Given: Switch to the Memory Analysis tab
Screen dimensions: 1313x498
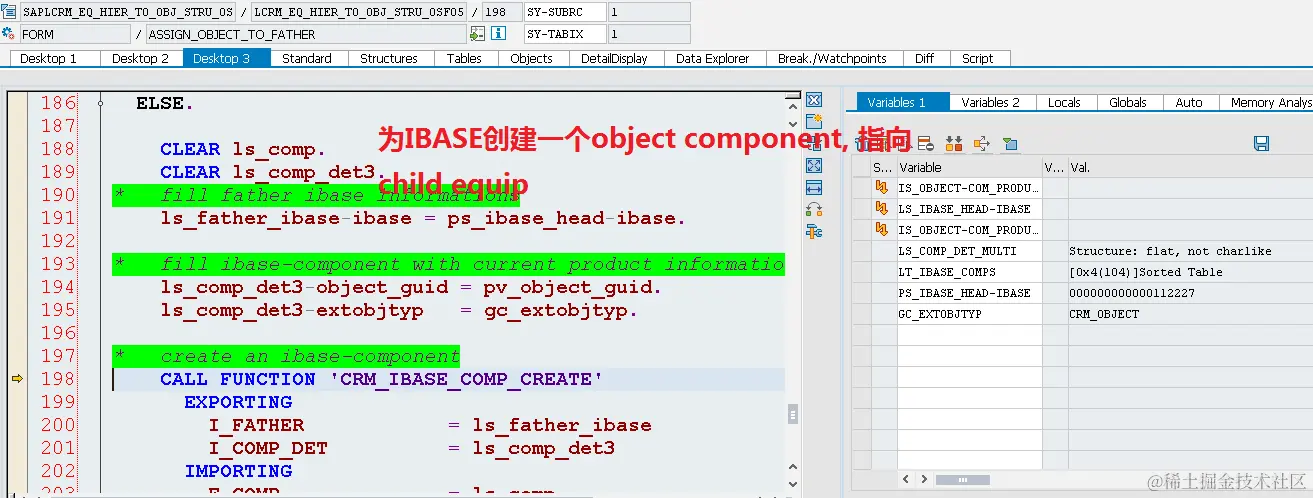Looking at the screenshot, I should pyautogui.click(x=1268, y=102).
